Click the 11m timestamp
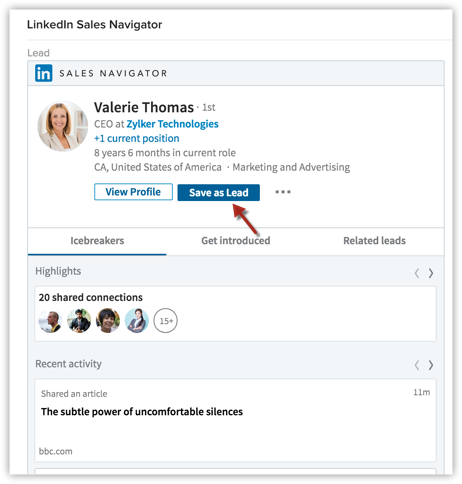 [x=422, y=392]
